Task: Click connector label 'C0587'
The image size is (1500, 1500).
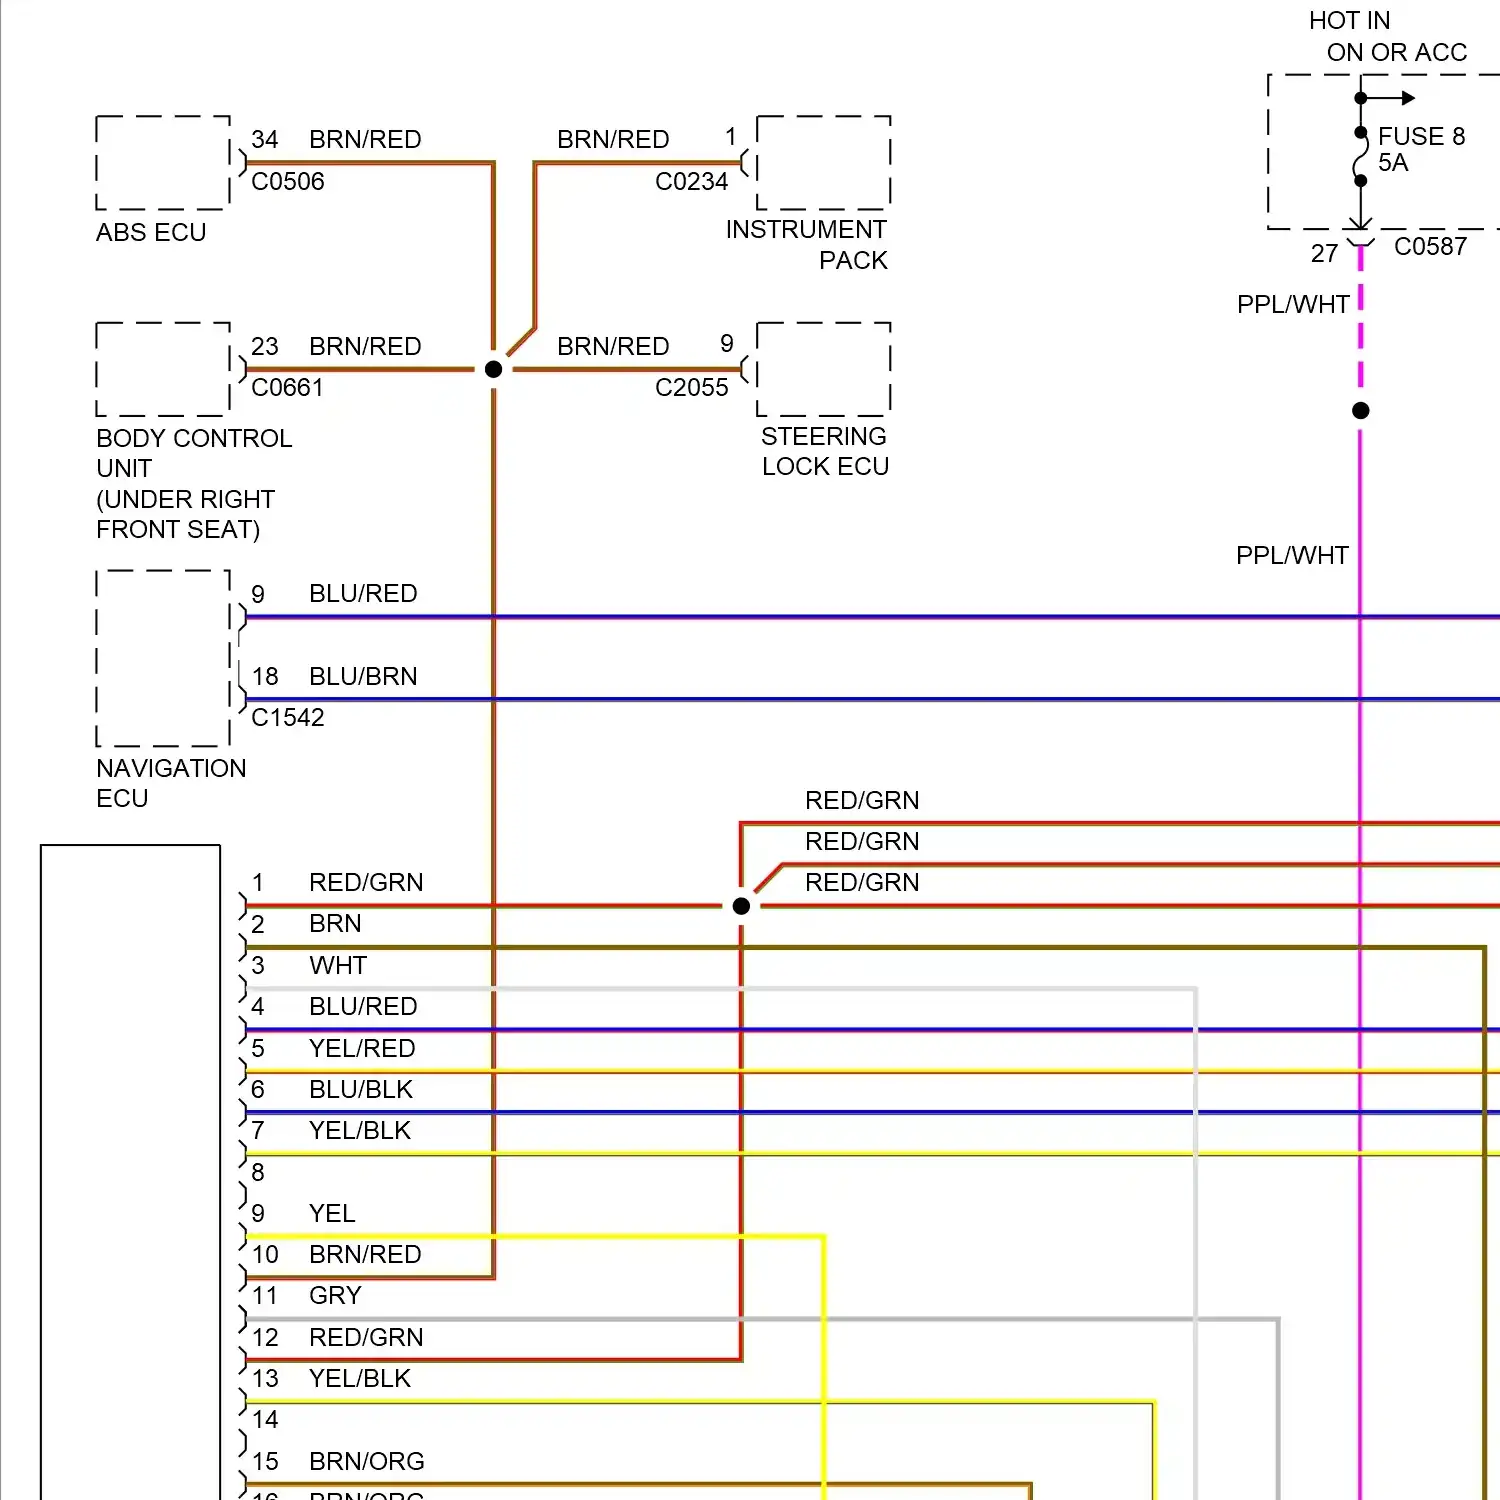Action: pyautogui.click(x=1431, y=246)
